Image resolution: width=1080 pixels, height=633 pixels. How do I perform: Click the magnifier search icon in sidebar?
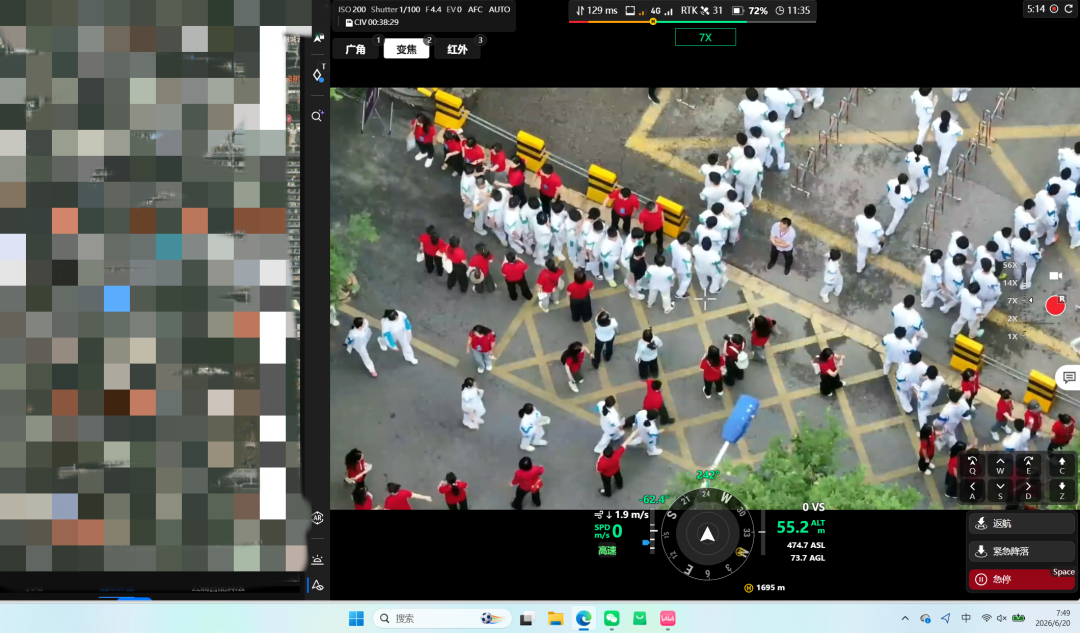[317, 116]
